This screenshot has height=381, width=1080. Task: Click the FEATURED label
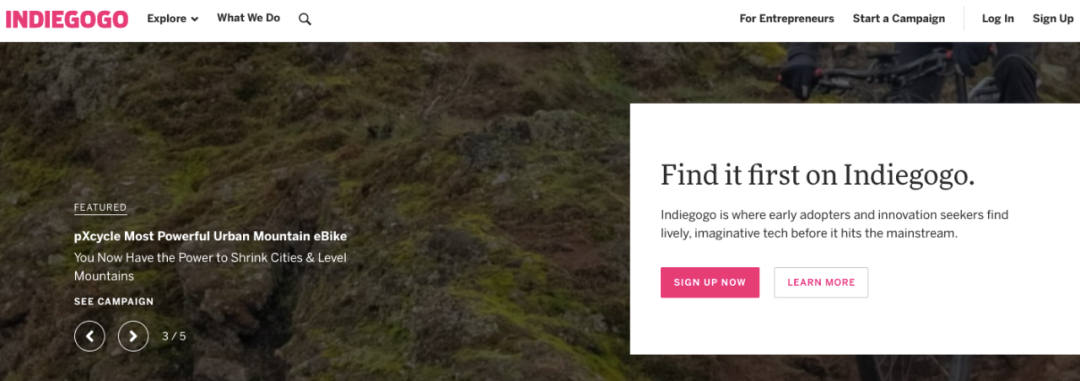(x=101, y=207)
